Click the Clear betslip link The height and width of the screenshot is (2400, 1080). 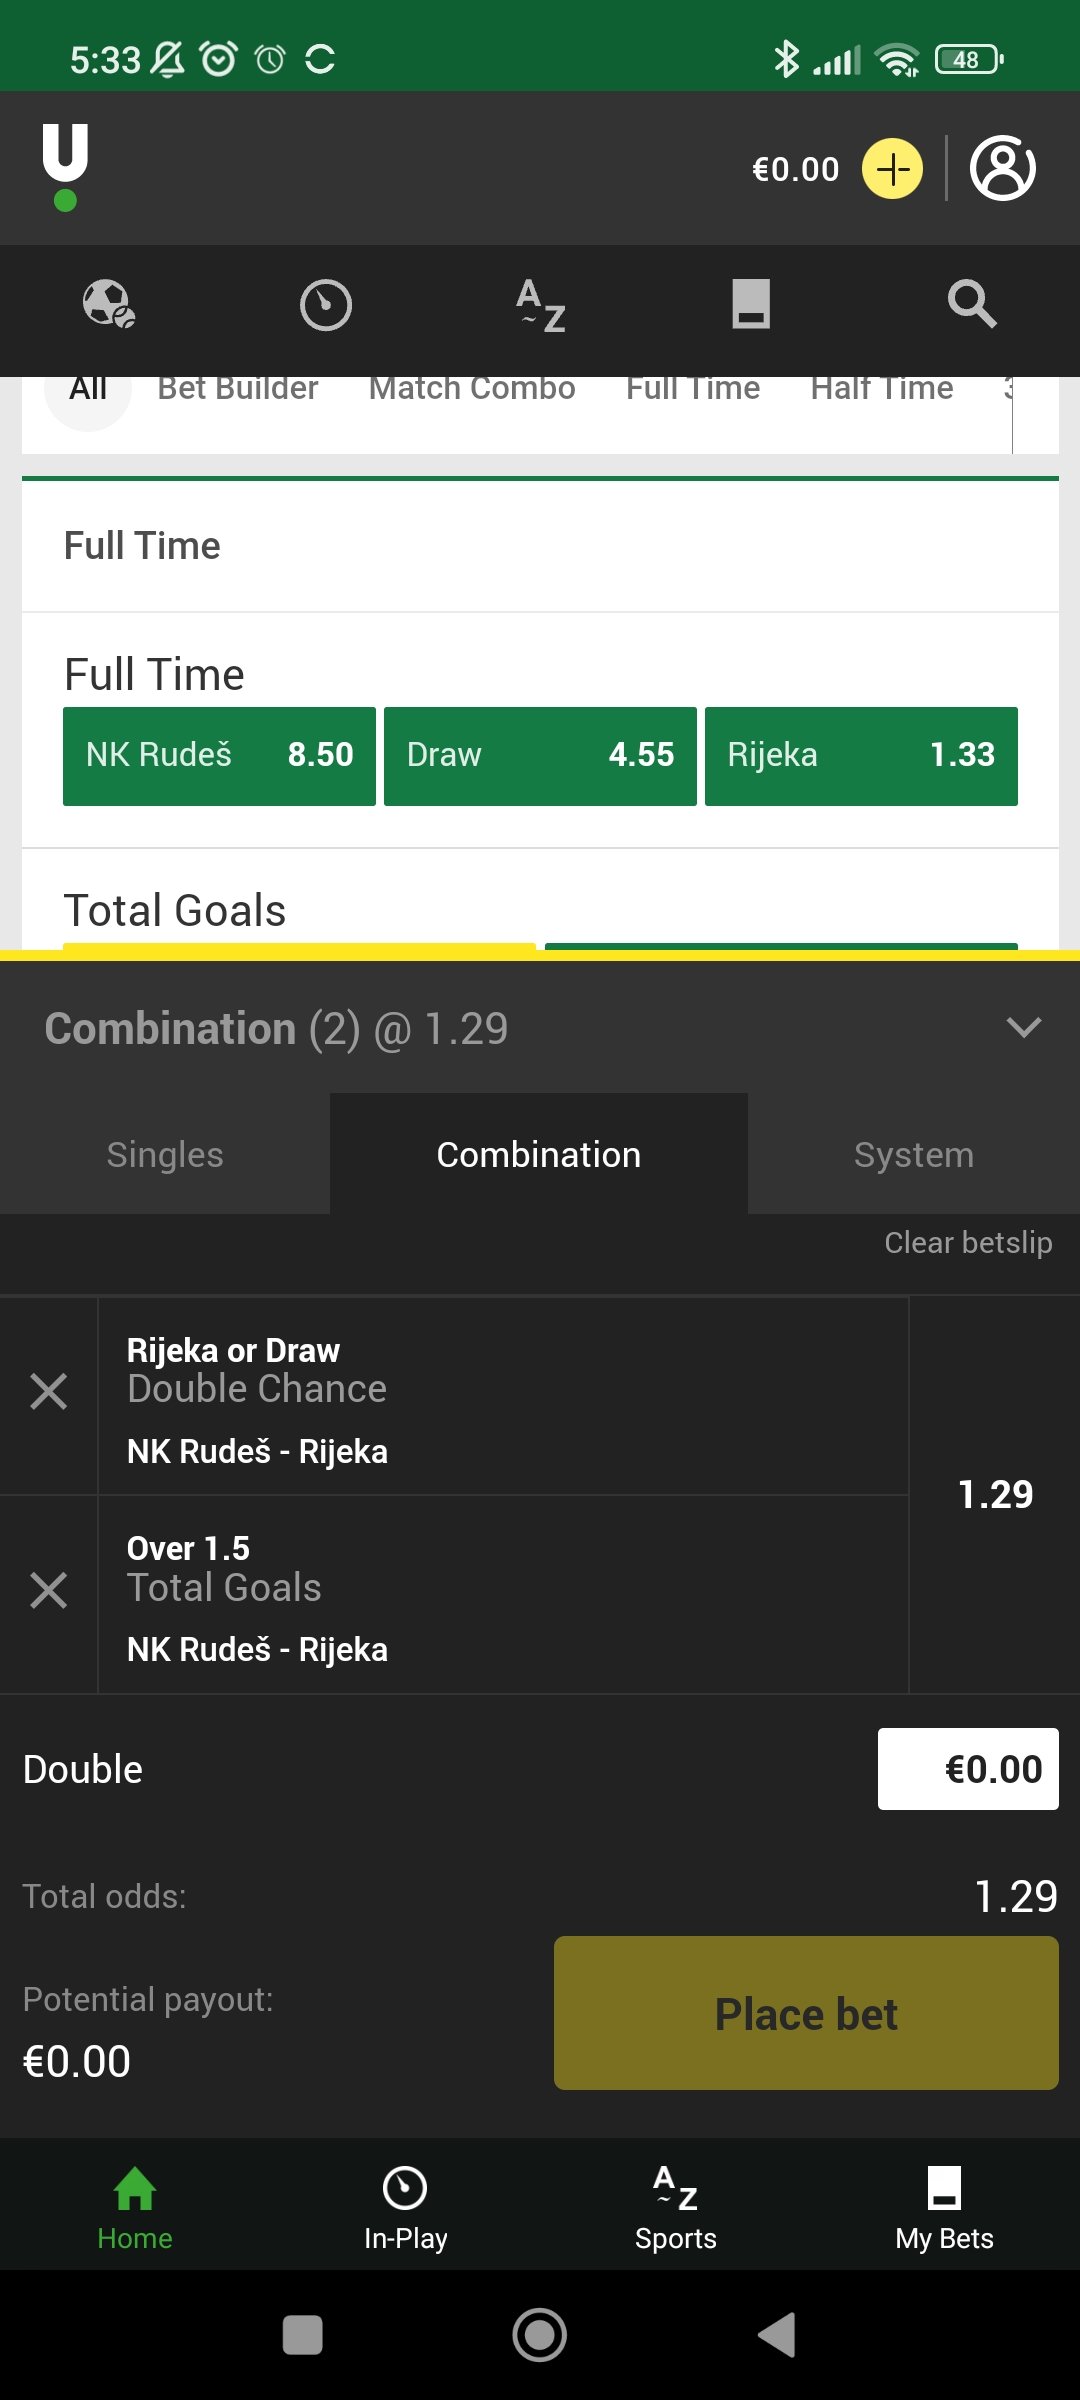pyautogui.click(x=967, y=1243)
